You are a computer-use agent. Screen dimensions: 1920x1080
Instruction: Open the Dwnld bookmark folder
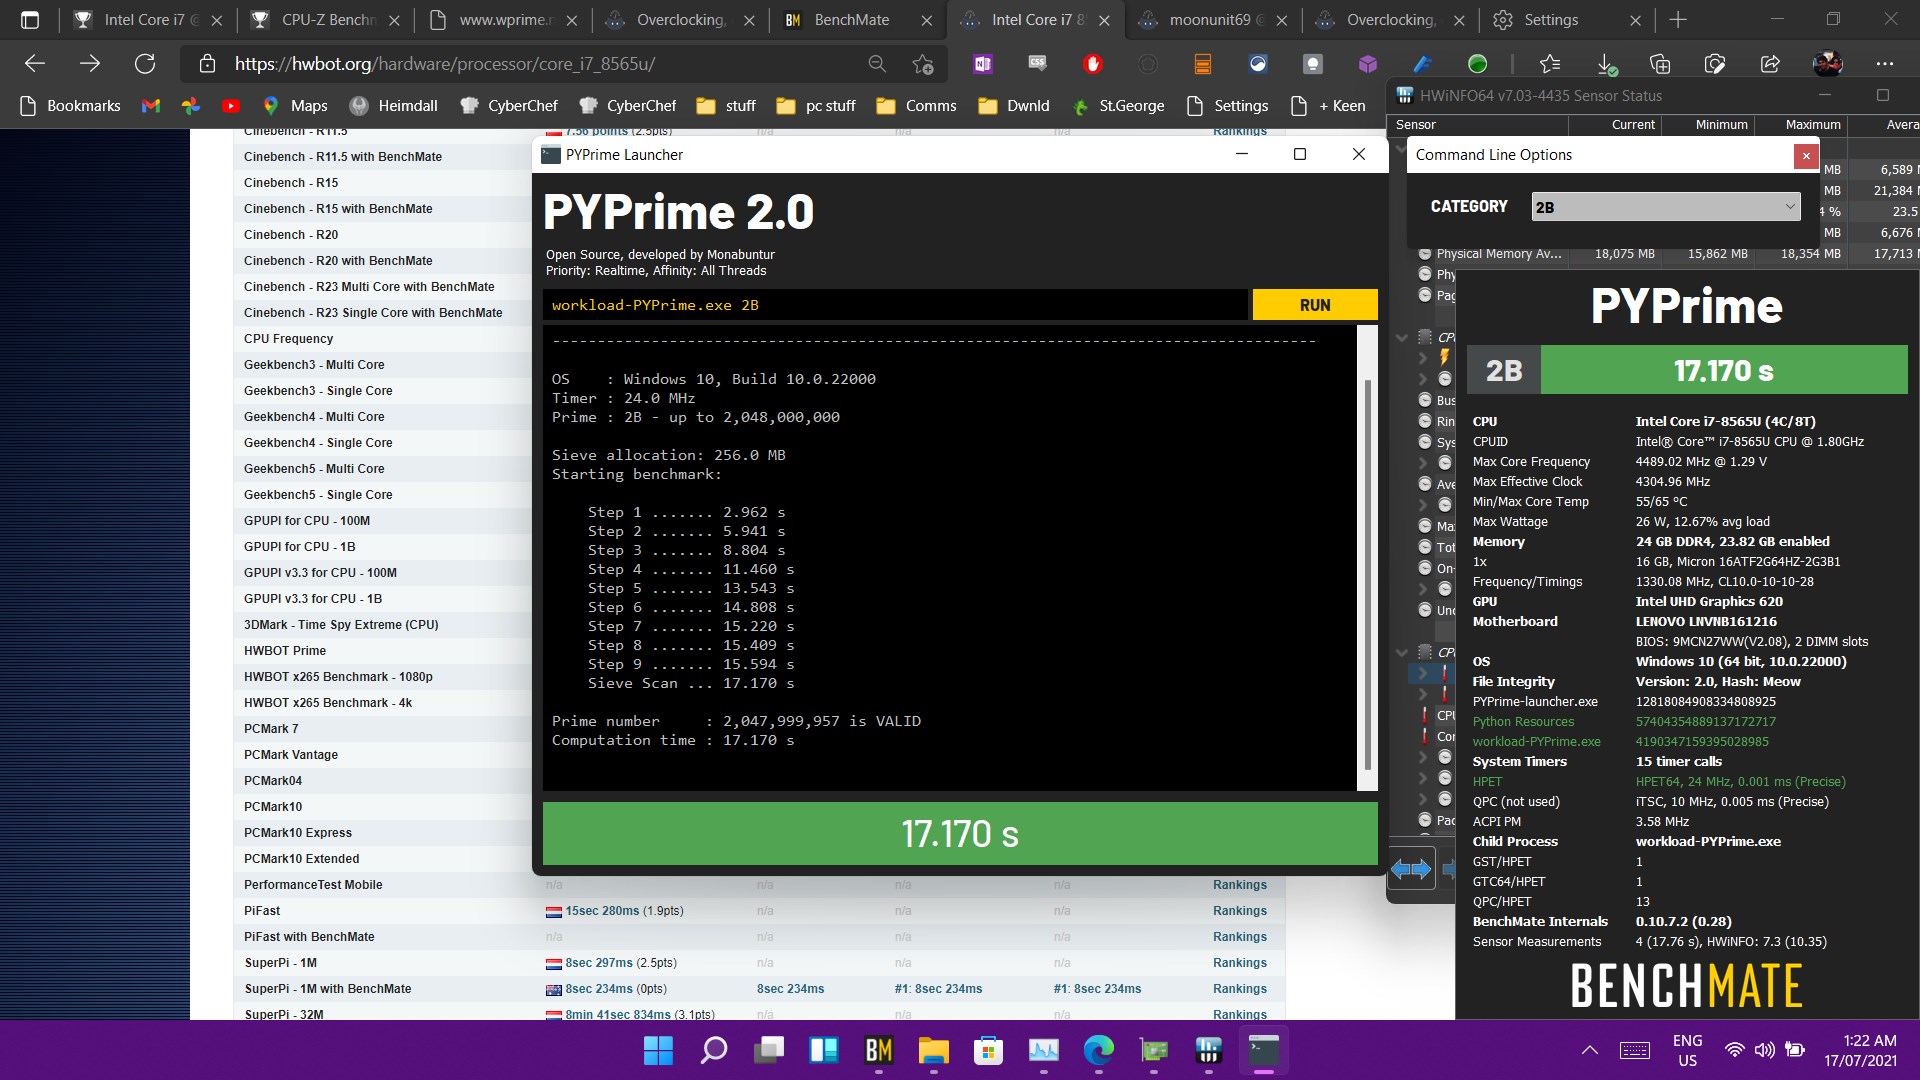pyautogui.click(x=1014, y=106)
